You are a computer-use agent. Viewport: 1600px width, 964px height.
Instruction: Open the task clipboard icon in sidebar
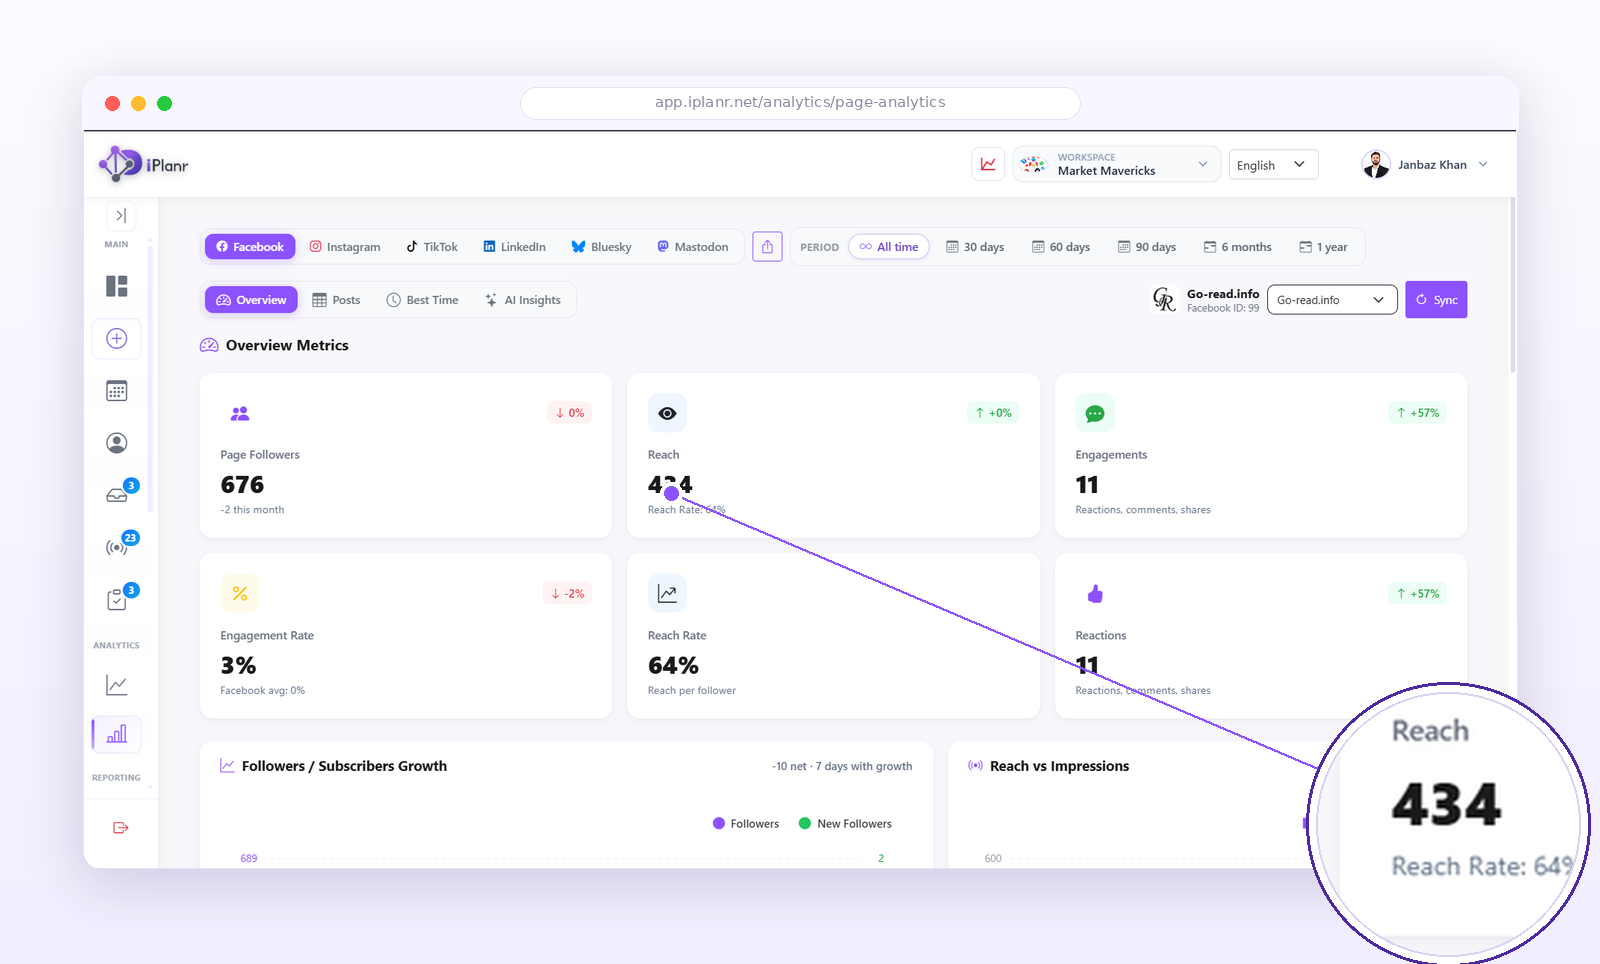[x=117, y=599]
